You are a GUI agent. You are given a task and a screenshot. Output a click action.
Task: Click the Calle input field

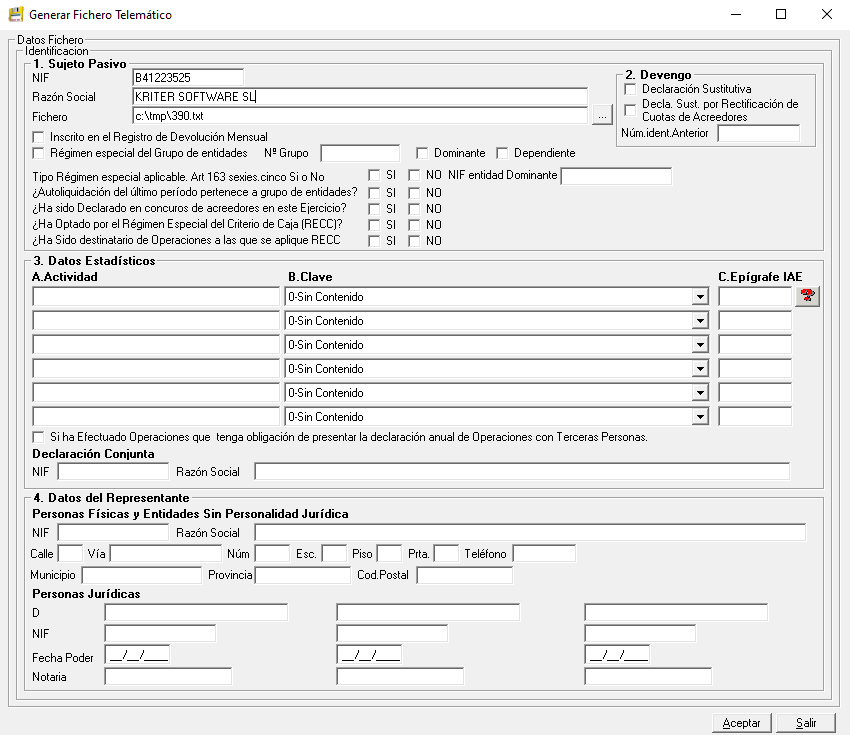click(70, 553)
